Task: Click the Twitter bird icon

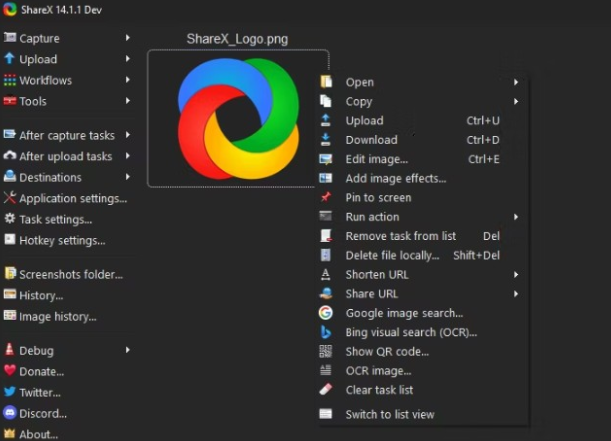Action: (x=10, y=392)
